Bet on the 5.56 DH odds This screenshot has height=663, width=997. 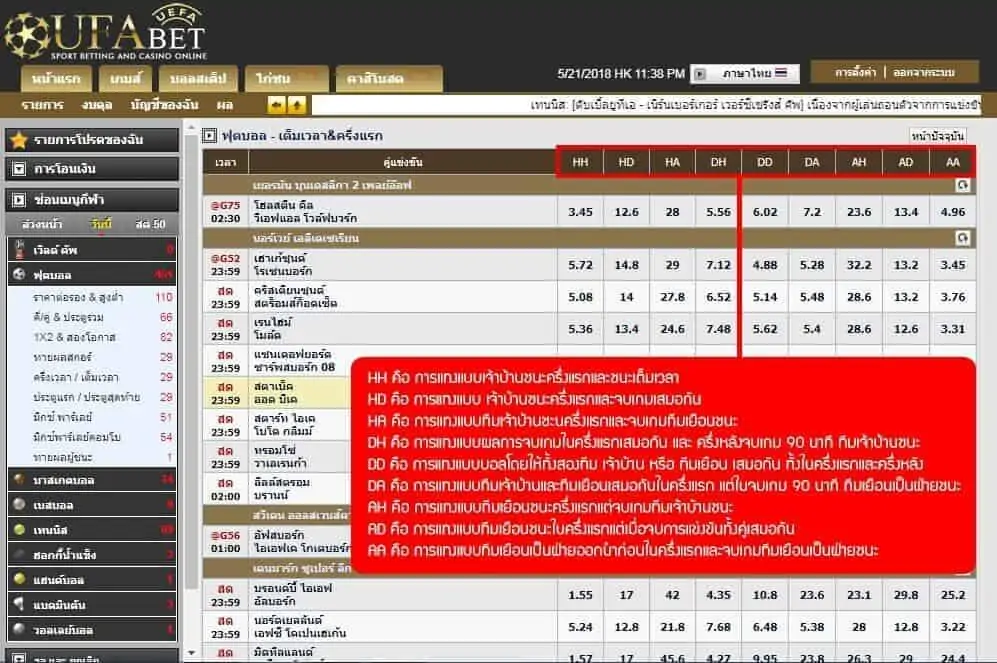pos(719,212)
